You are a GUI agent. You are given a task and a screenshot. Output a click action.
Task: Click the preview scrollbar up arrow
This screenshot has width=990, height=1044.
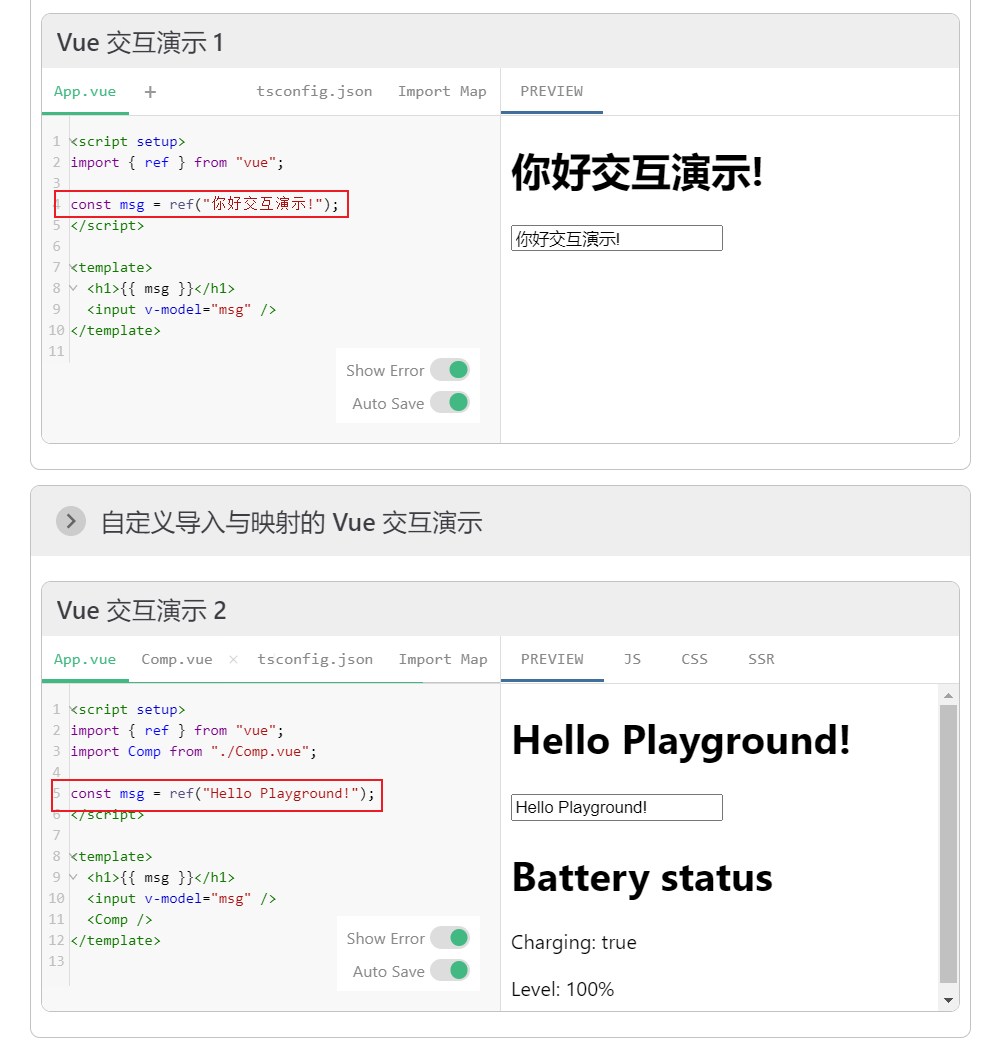pyautogui.click(x=949, y=695)
